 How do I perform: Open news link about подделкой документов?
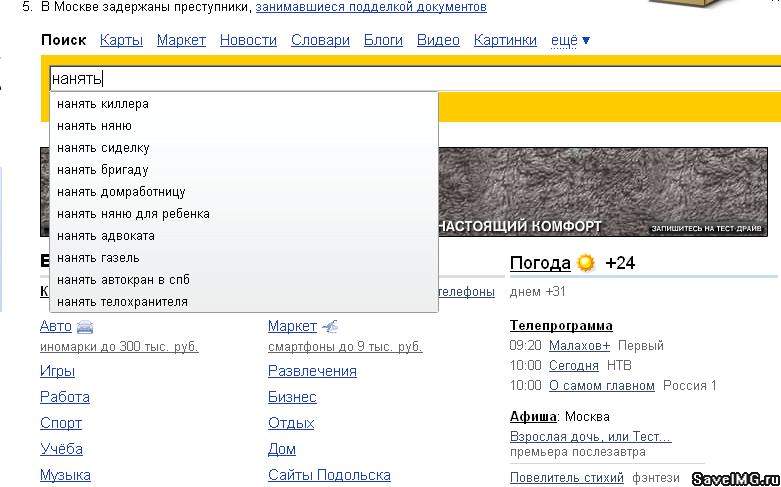tap(371, 7)
